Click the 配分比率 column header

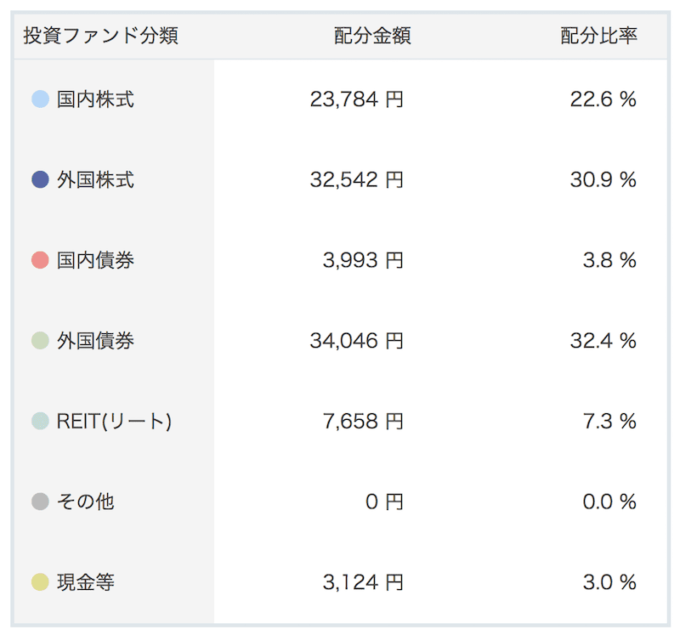599,36
